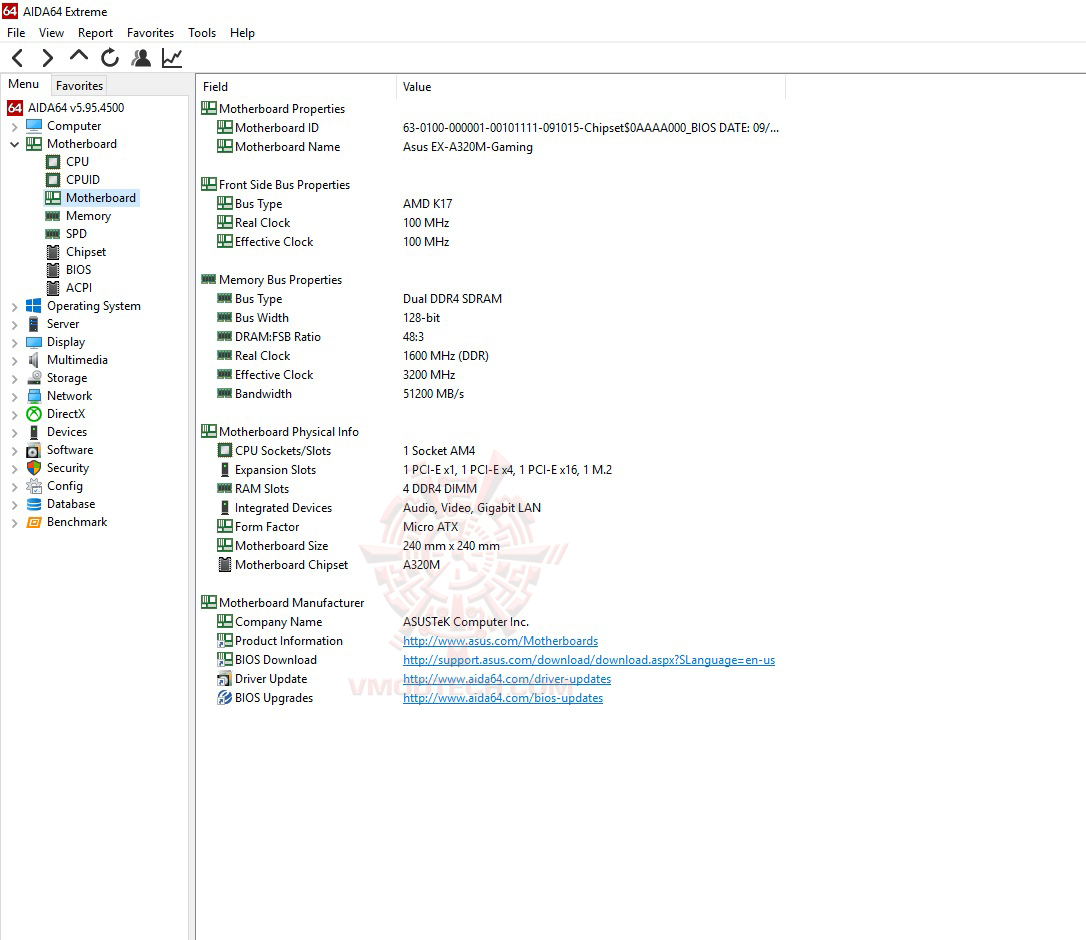Collapse the Motherboard tree node
This screenshot has width=1086, height=940.
click(x=15, y=144)
